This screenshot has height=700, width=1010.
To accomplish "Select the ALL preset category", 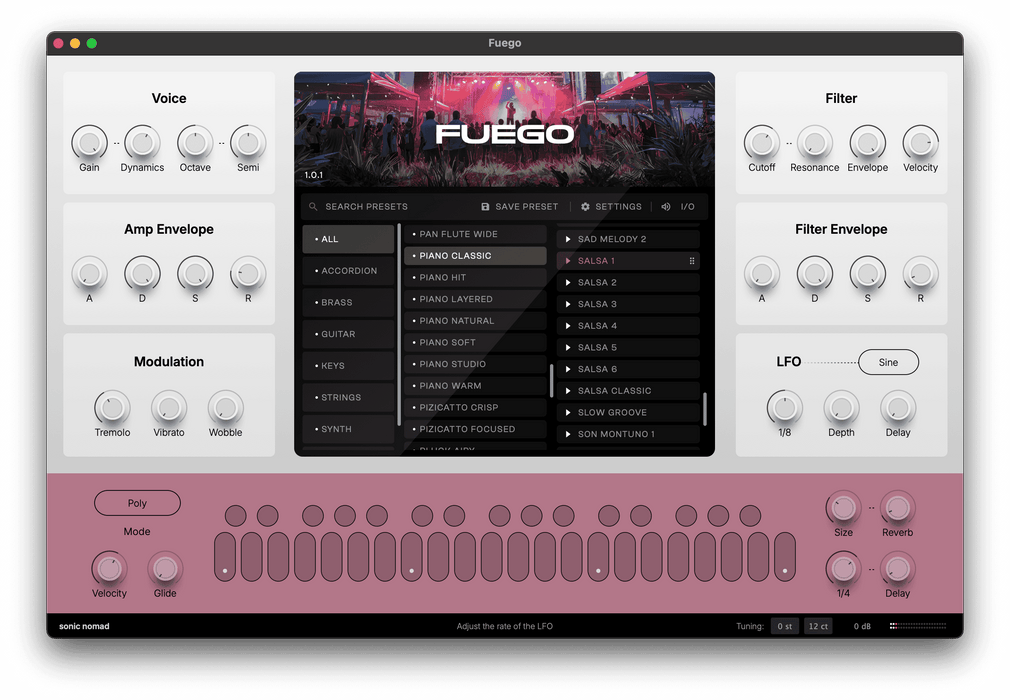I will click(348, 239).
